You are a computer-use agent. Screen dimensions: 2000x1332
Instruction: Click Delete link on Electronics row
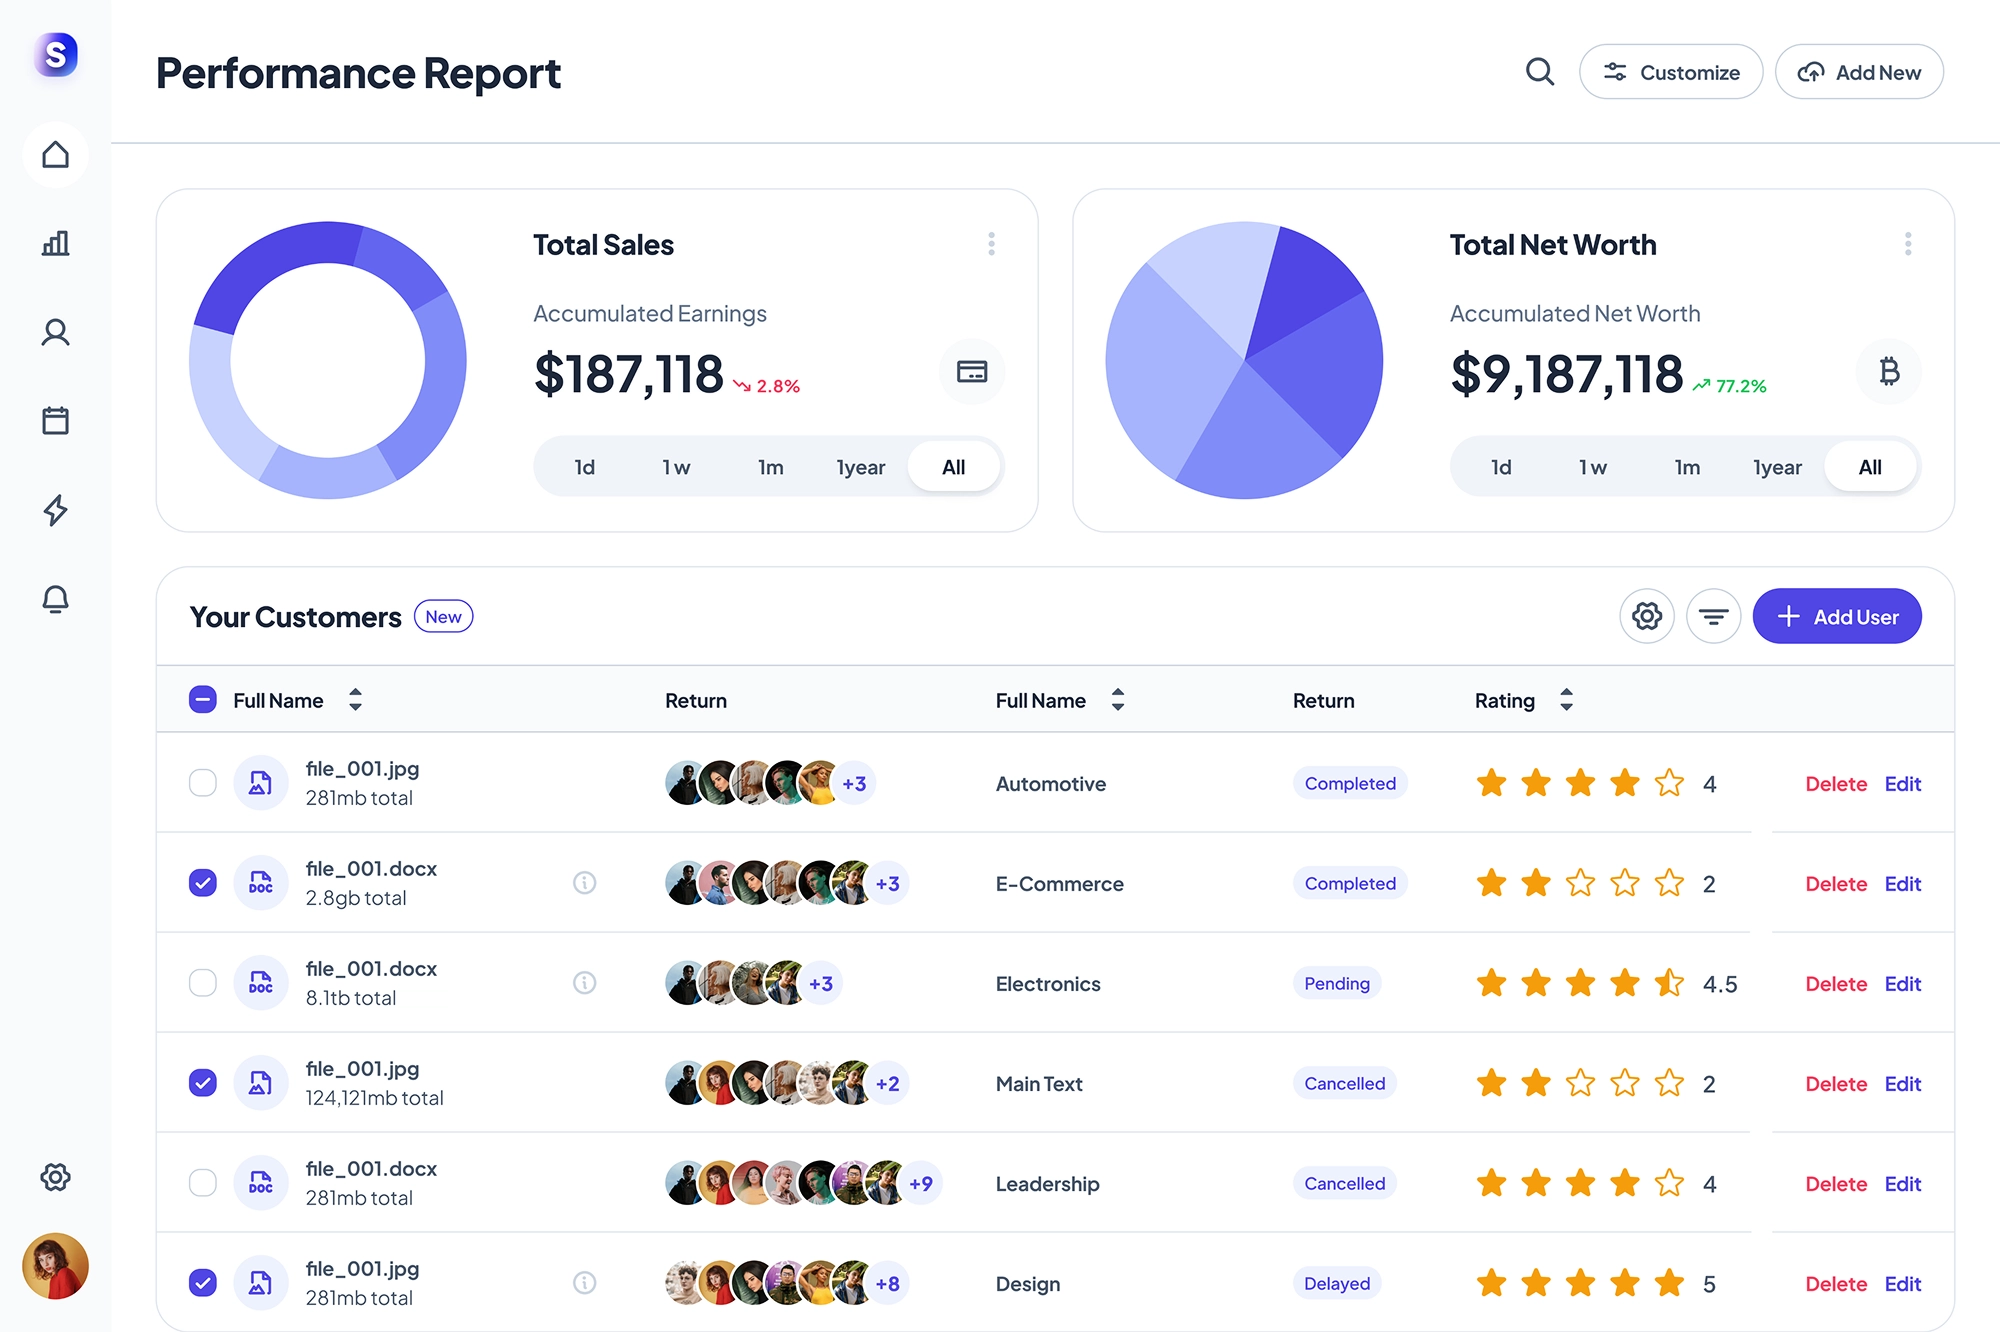point(1835,984)
